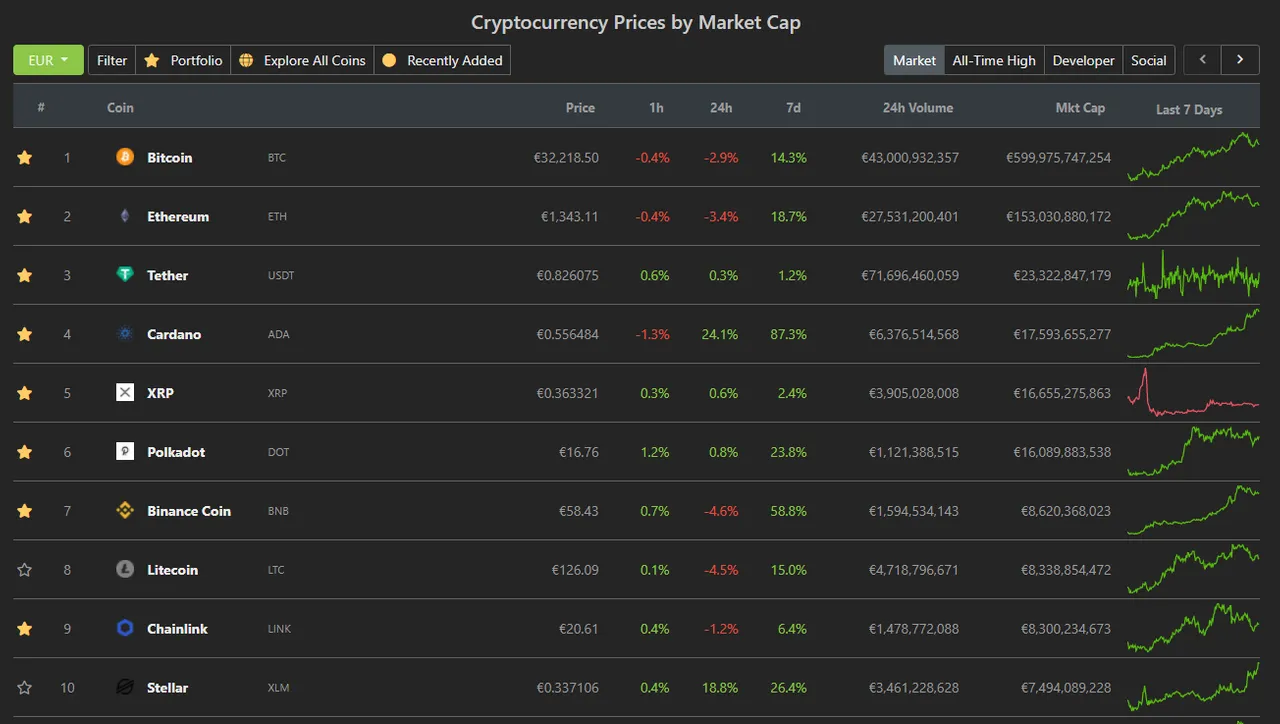Open the Chainlink coin page link
Viewport: 1280px width, 724px height.
click(x=177, y=629)
